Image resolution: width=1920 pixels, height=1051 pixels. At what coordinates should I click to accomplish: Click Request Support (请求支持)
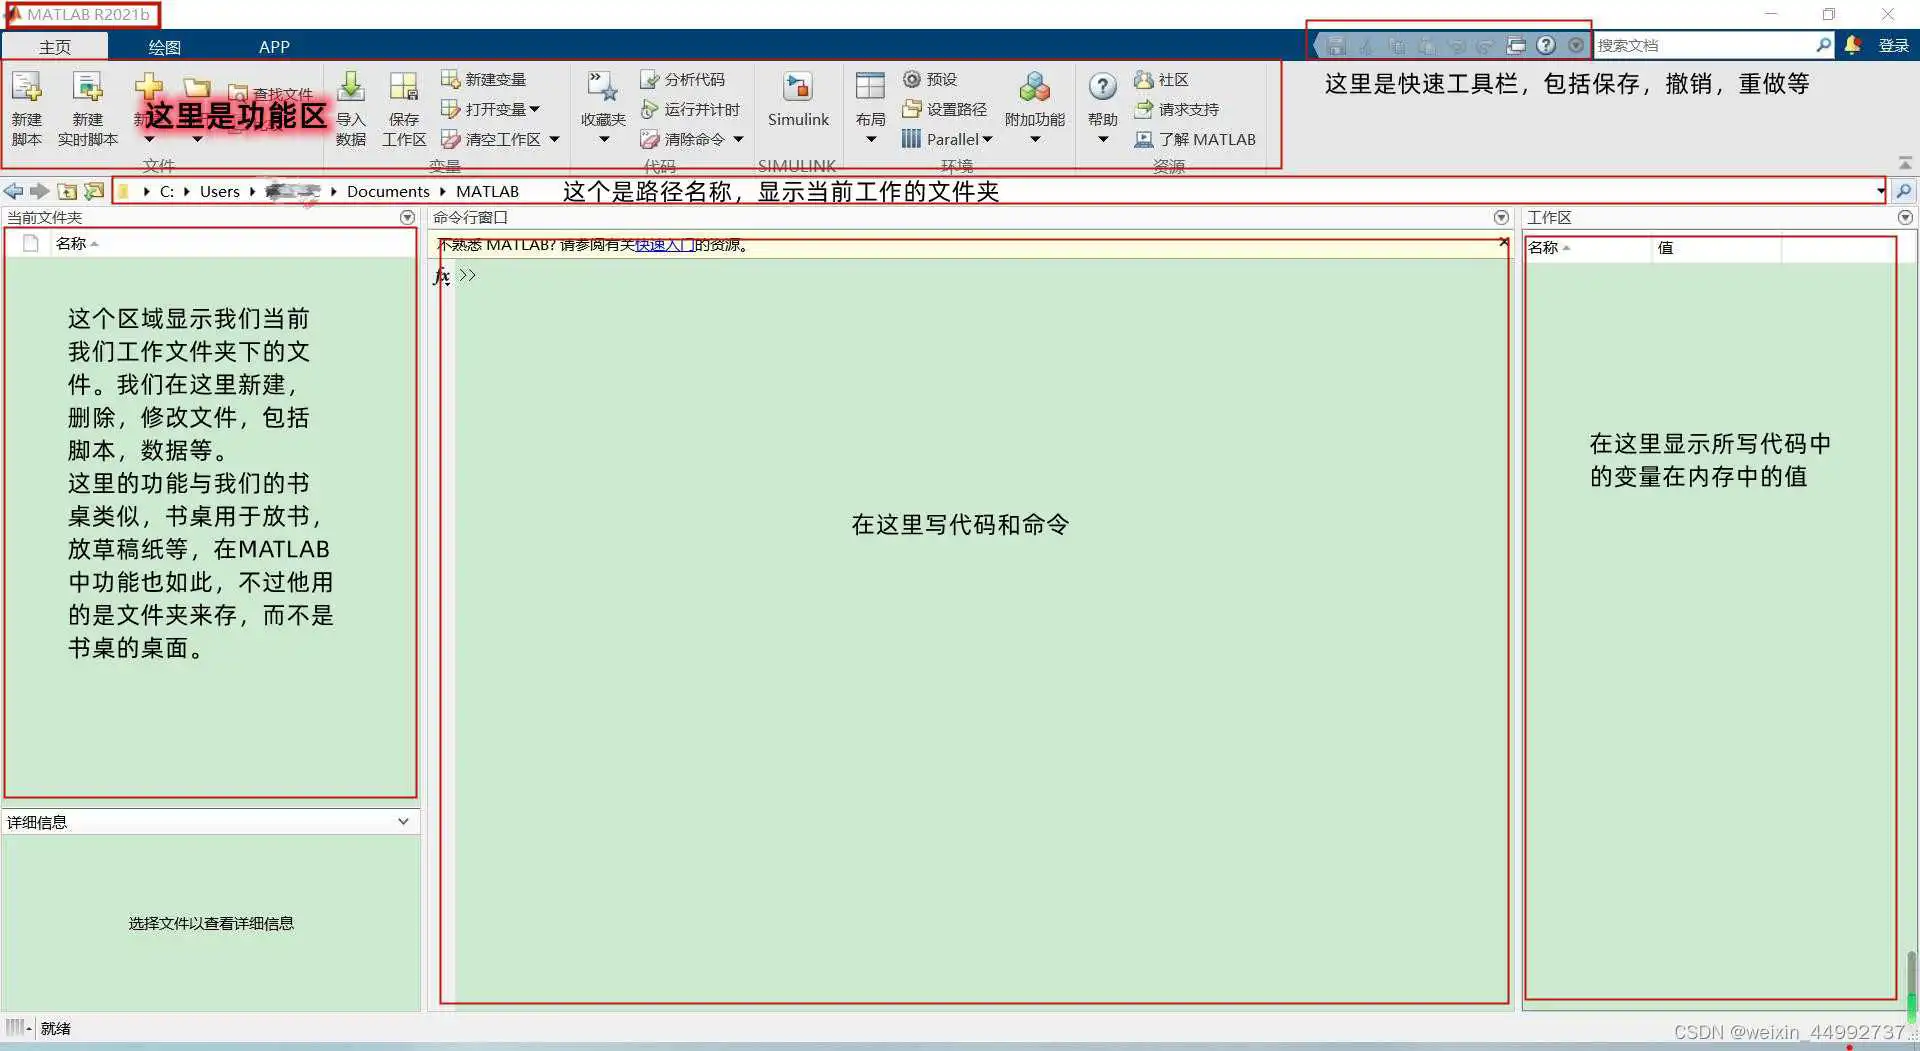pos(1177,109)
